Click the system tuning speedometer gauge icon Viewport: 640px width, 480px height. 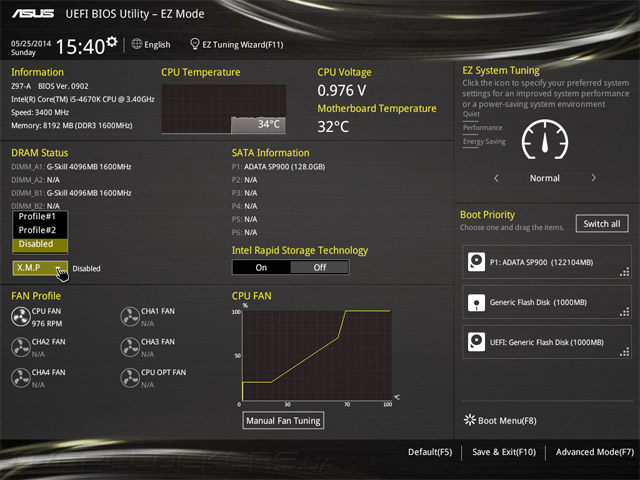(x=544, y=140)
